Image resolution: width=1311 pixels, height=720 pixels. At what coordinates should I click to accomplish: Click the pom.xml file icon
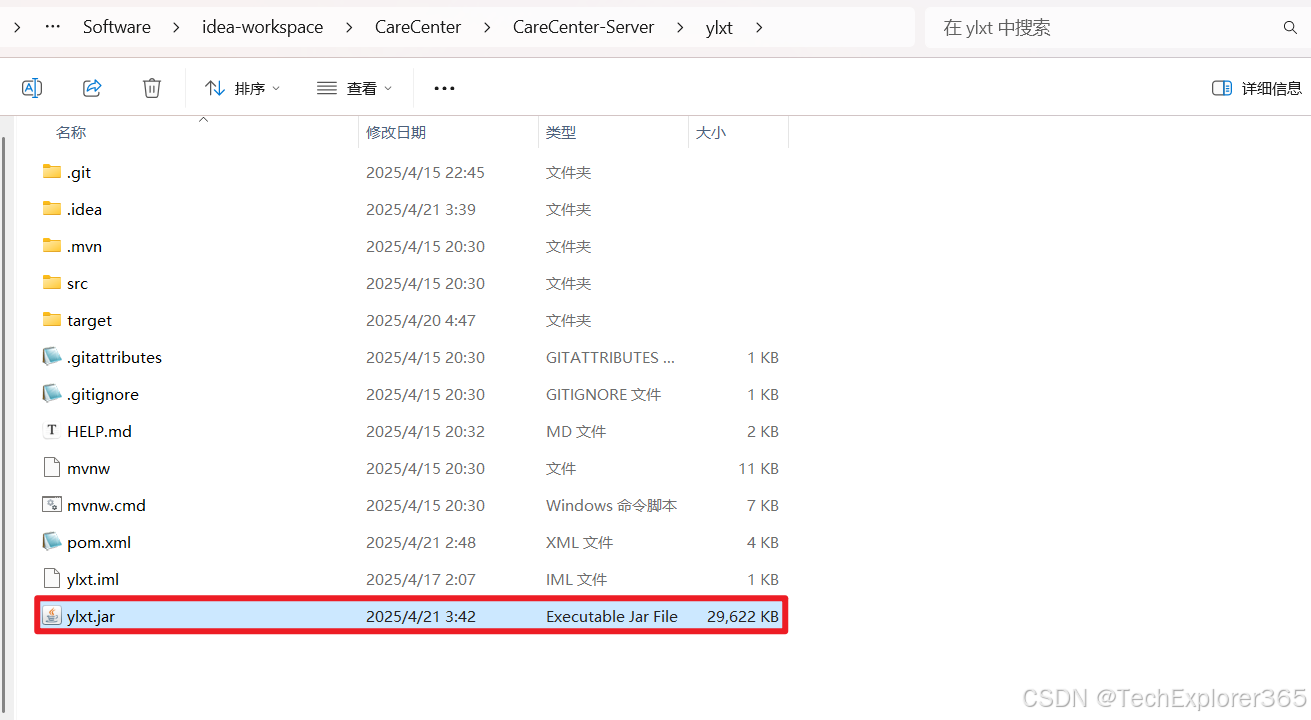(x=52, y=542)
